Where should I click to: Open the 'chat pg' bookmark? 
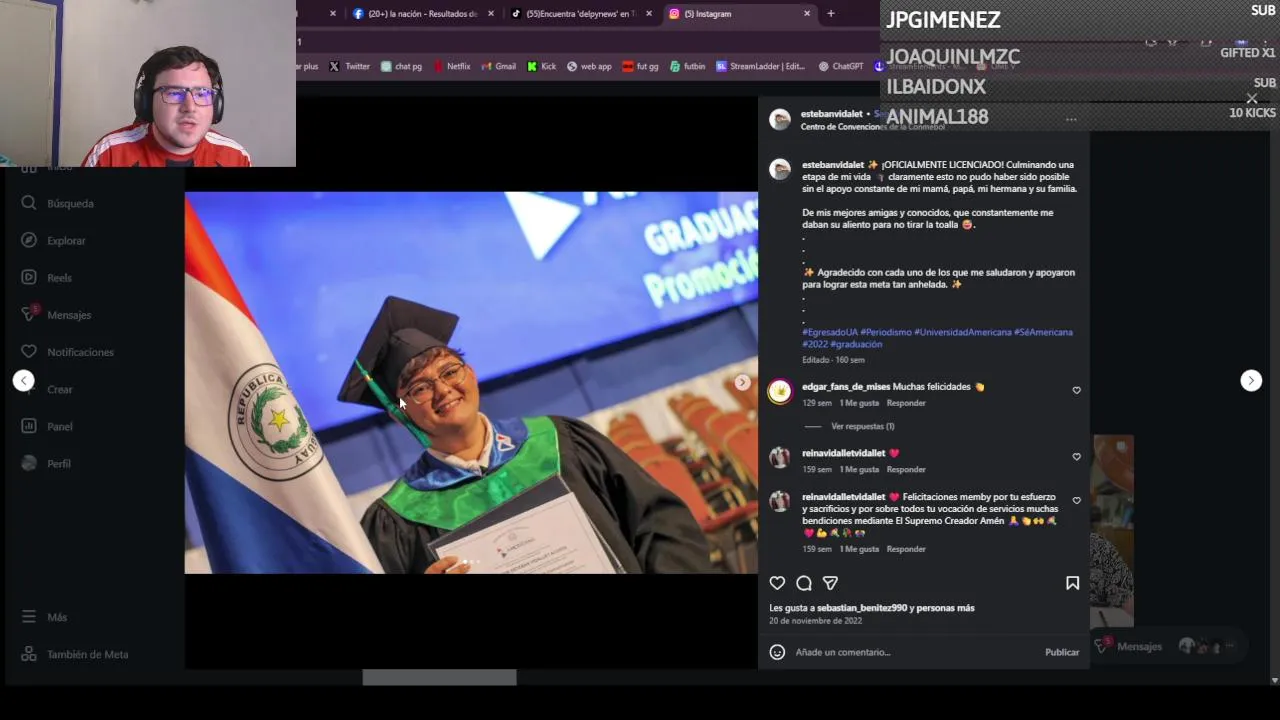click(401, 66)
